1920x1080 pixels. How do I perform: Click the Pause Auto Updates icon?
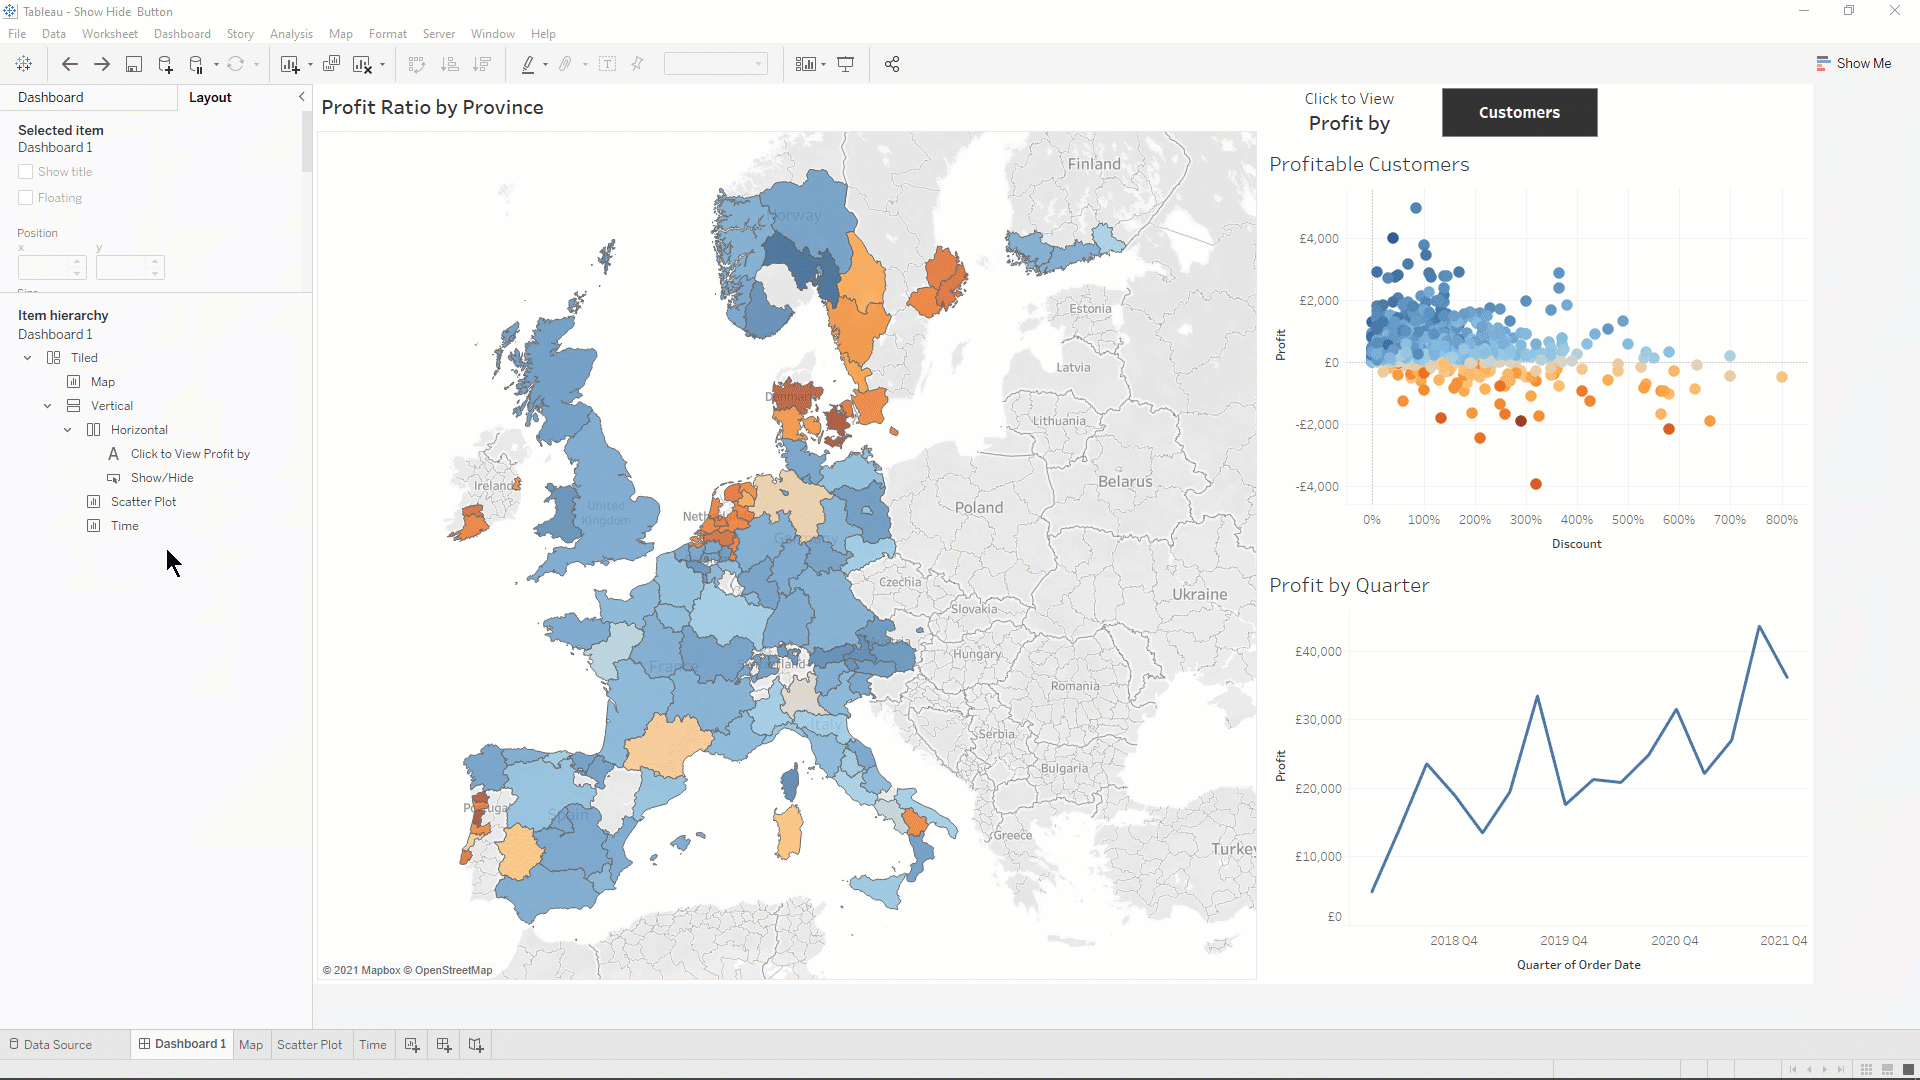[x=196, y=64]
